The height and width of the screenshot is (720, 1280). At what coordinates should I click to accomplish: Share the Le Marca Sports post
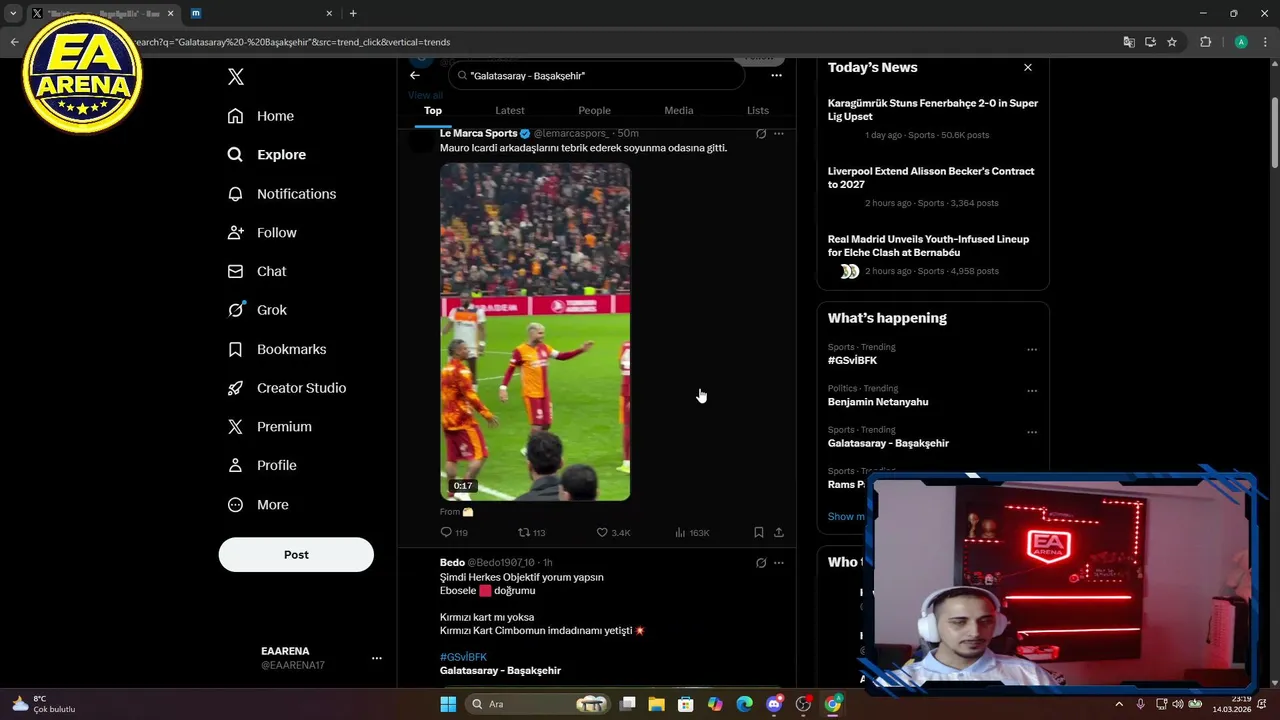[779, 533]
